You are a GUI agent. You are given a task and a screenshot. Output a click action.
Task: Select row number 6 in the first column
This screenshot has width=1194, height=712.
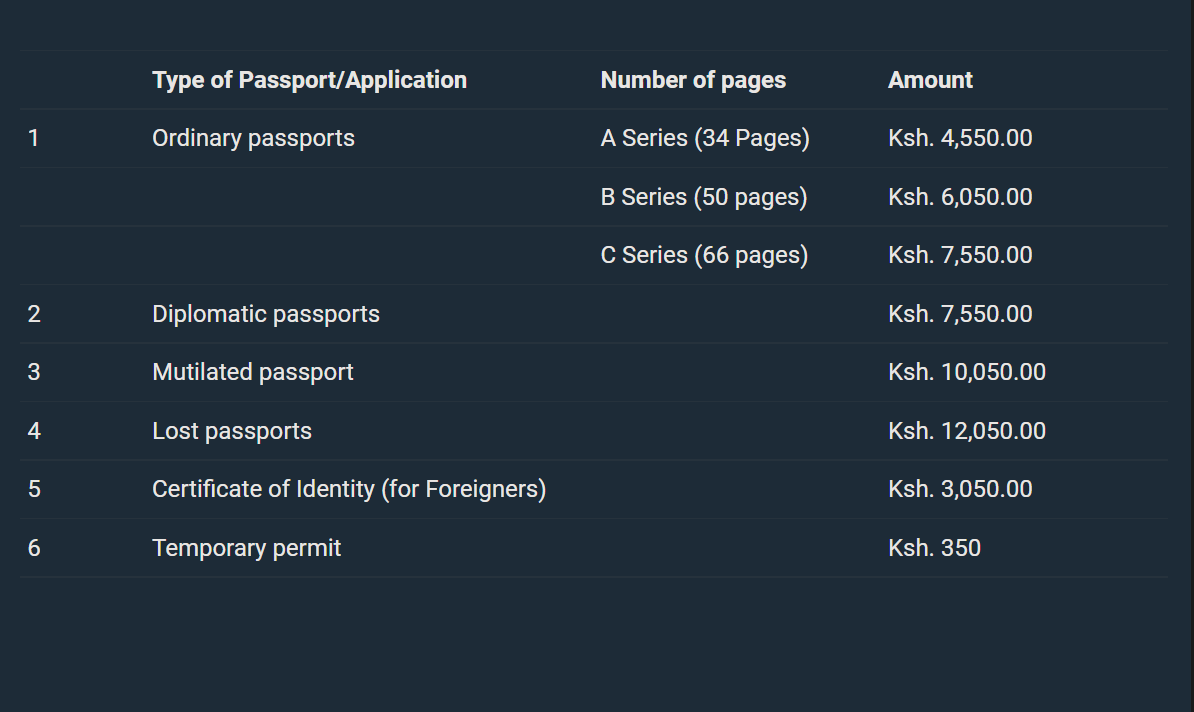pyautogui.click(x=34, y=548)
